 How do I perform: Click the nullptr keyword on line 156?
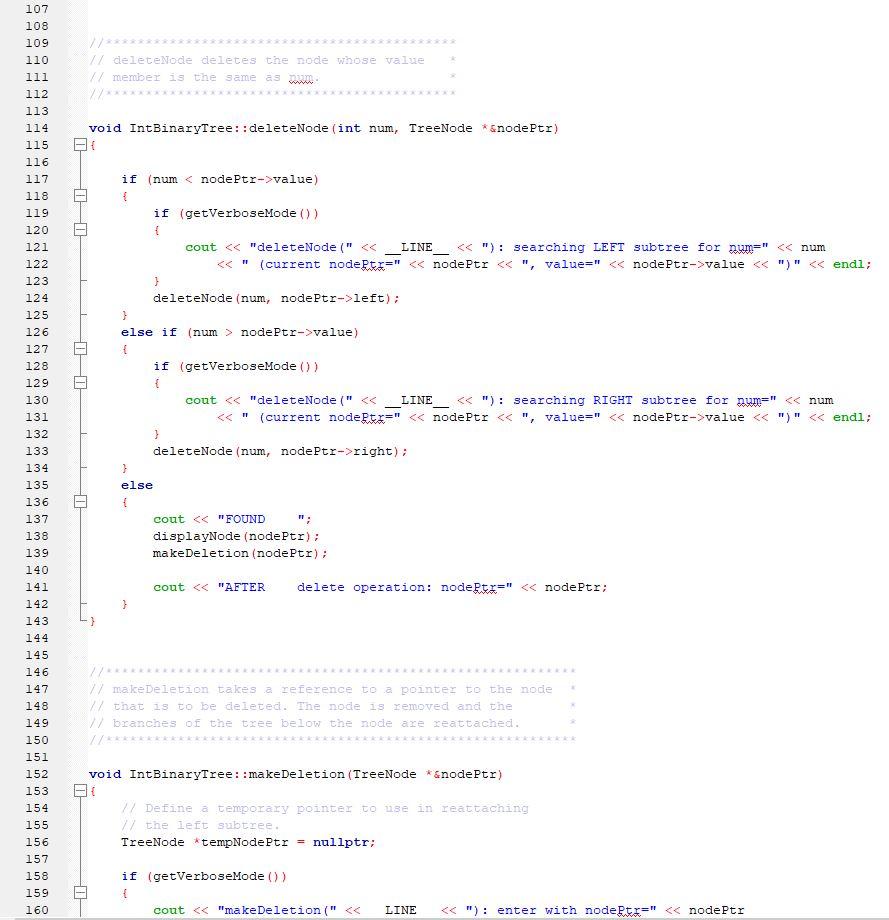click(x=346, y=842)
